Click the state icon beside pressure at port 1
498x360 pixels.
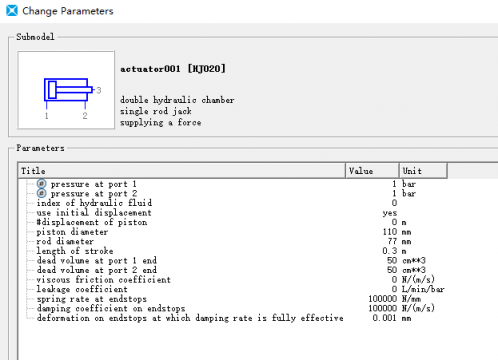coord(41,184)
